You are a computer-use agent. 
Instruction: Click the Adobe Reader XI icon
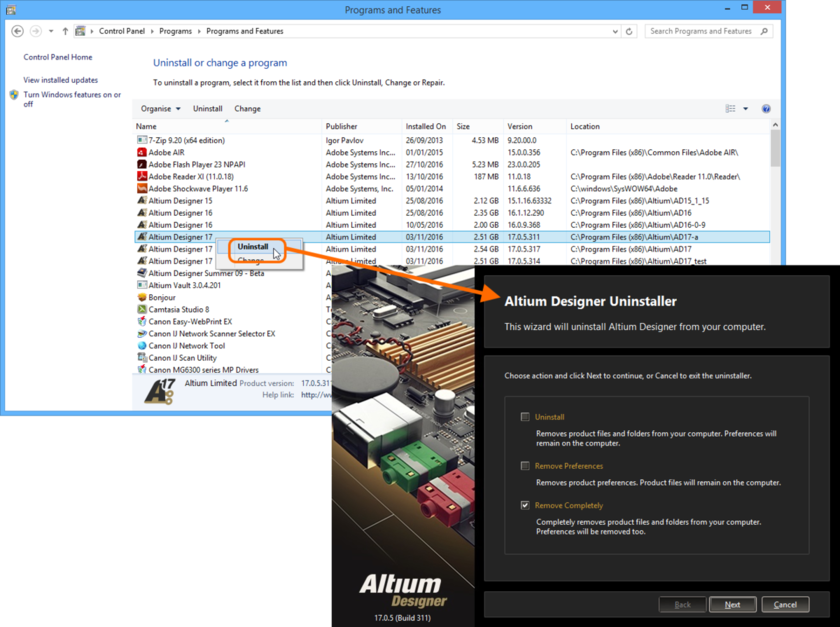point(144,176)
